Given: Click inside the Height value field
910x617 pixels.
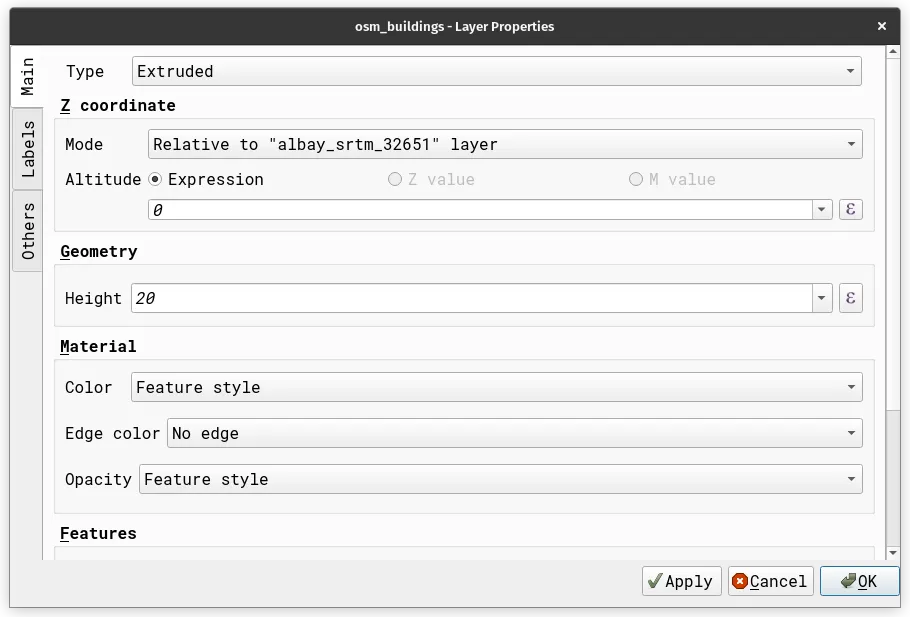Looking at the screenshot, I should pos(400,298).
